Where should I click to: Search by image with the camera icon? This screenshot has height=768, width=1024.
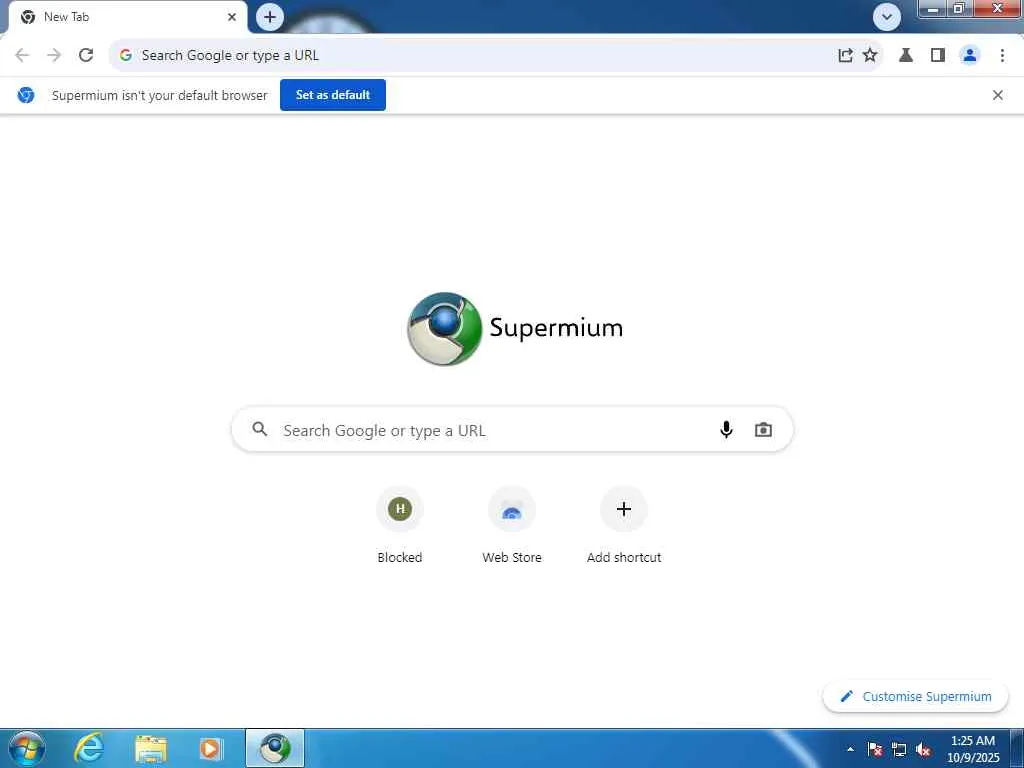[x=763, y=430]
